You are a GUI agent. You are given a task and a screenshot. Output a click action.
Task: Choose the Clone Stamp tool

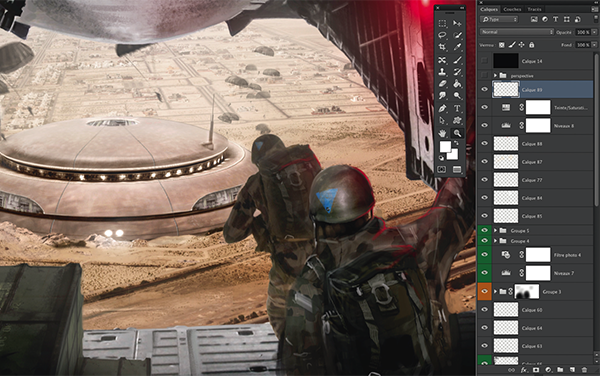pyautogui.click(x=442, y=72)
